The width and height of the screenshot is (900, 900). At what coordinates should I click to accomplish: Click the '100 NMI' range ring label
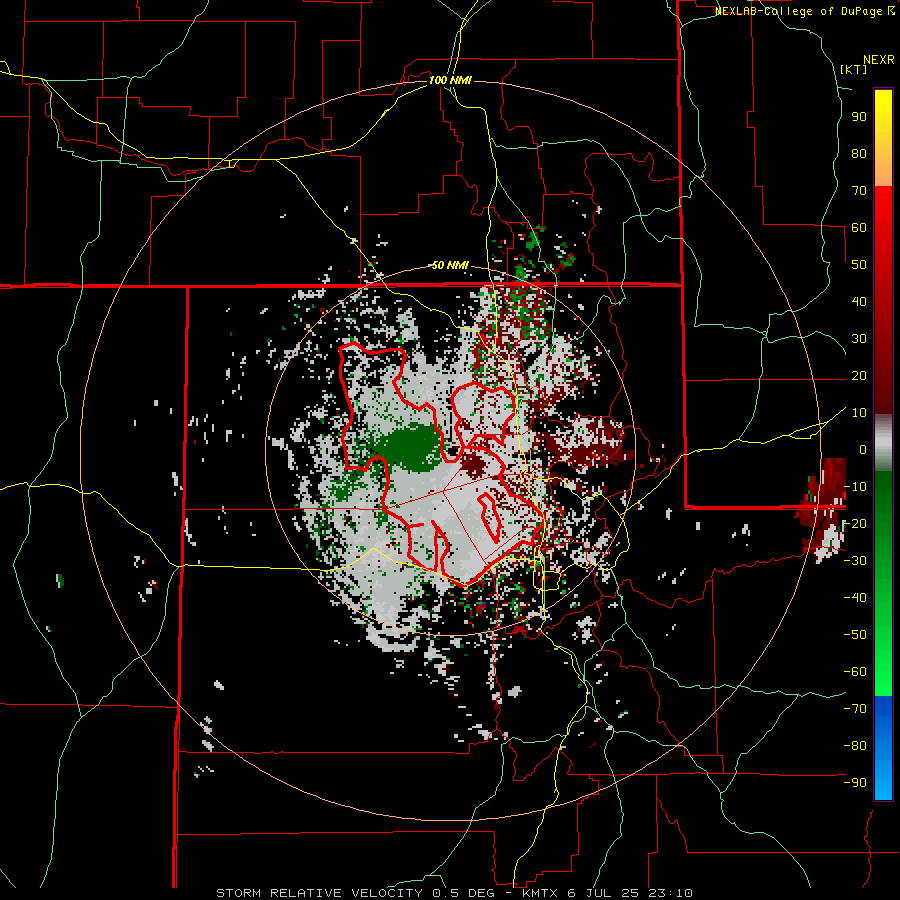[451, 80]
